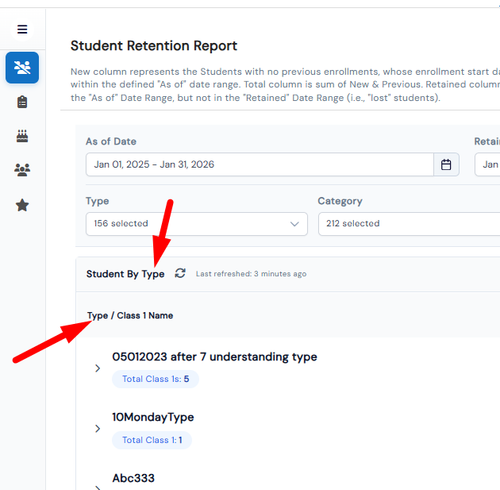This screenshot has height=490, width=500.
Task: Click the Total Class 1: 1 badge
Action: point(152,440)
